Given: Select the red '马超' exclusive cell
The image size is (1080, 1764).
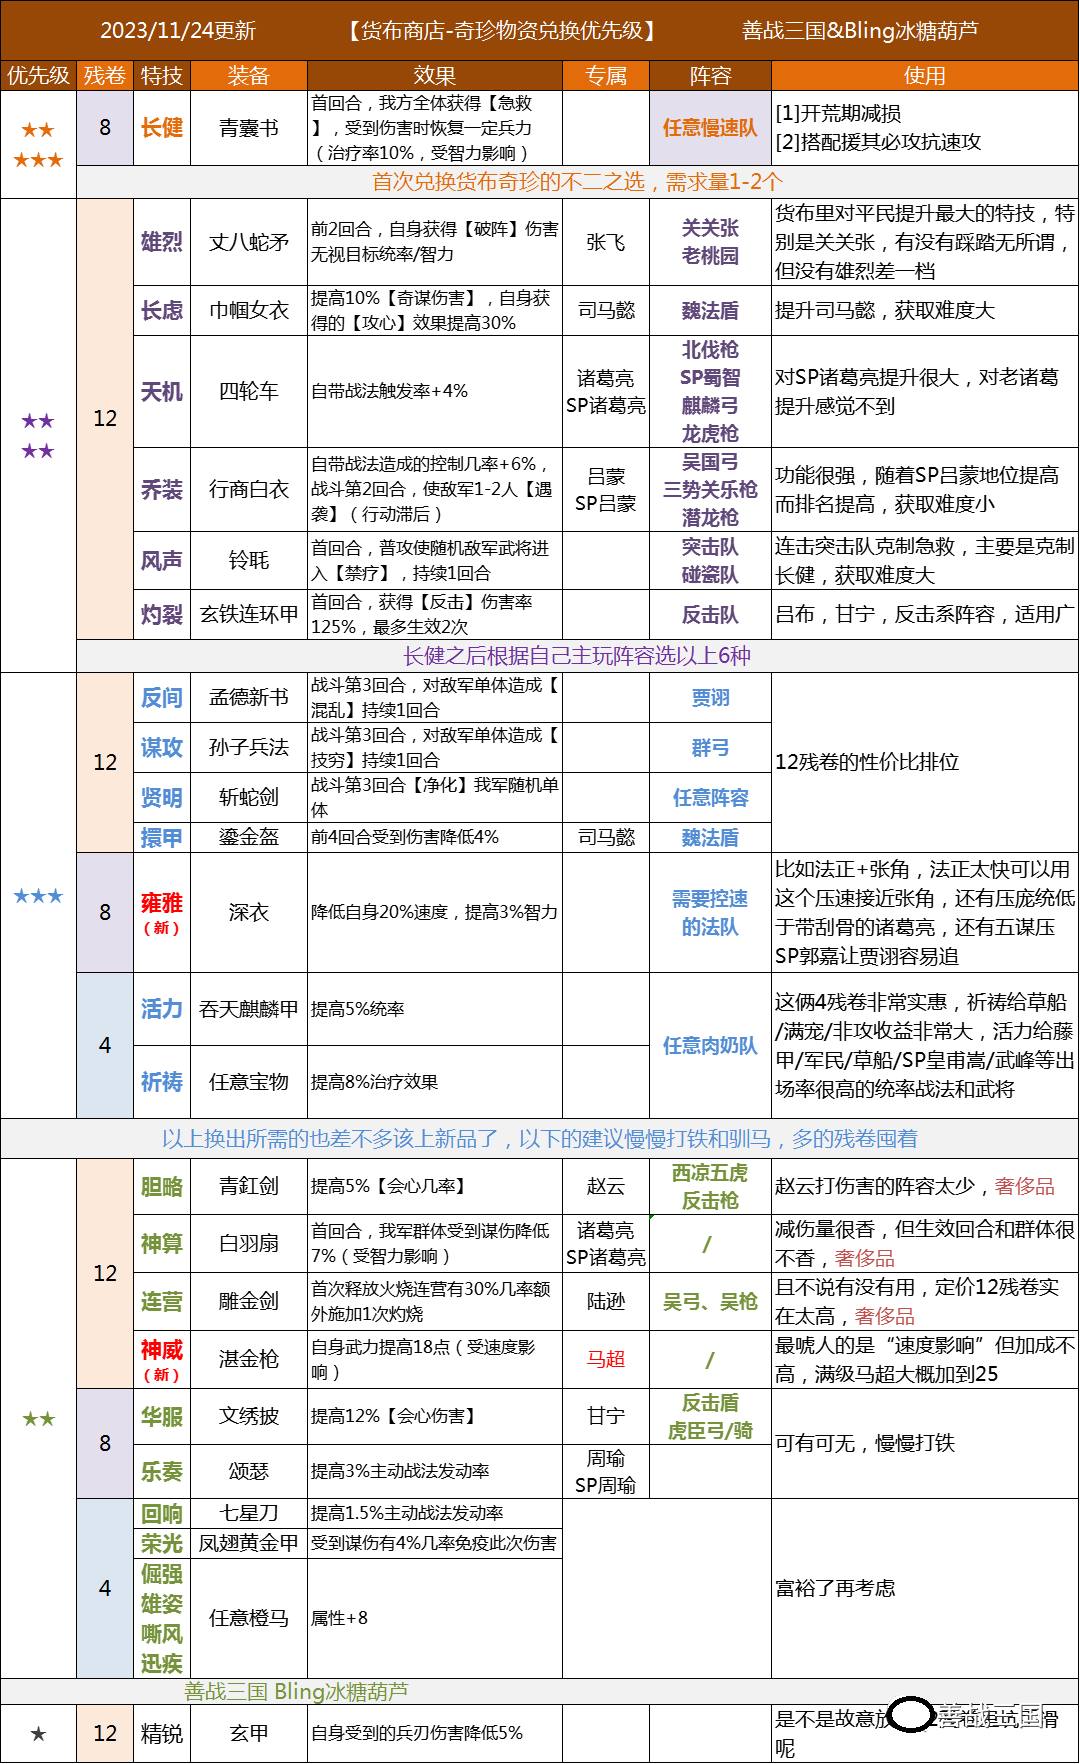Looking at the screenshot, I should (x=606, y=1359).
